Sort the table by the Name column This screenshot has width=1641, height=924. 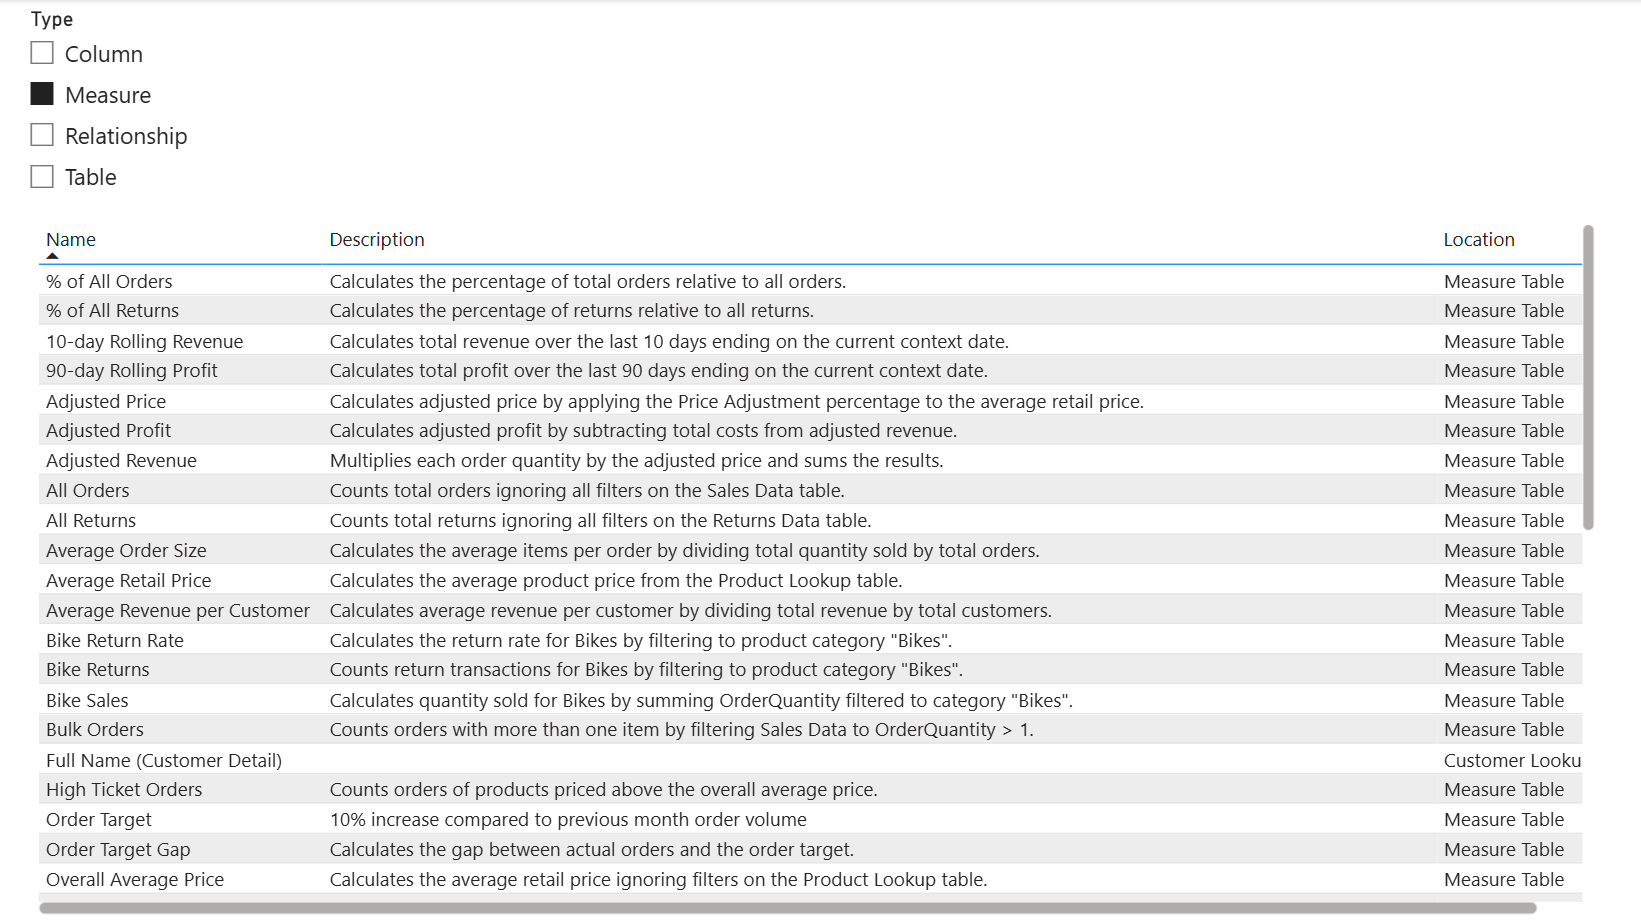[x=70, y=239]
